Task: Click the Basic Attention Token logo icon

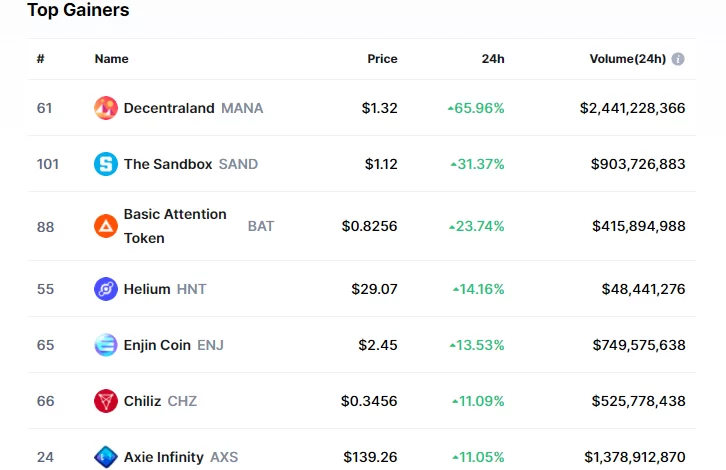Action: [106, 226]
